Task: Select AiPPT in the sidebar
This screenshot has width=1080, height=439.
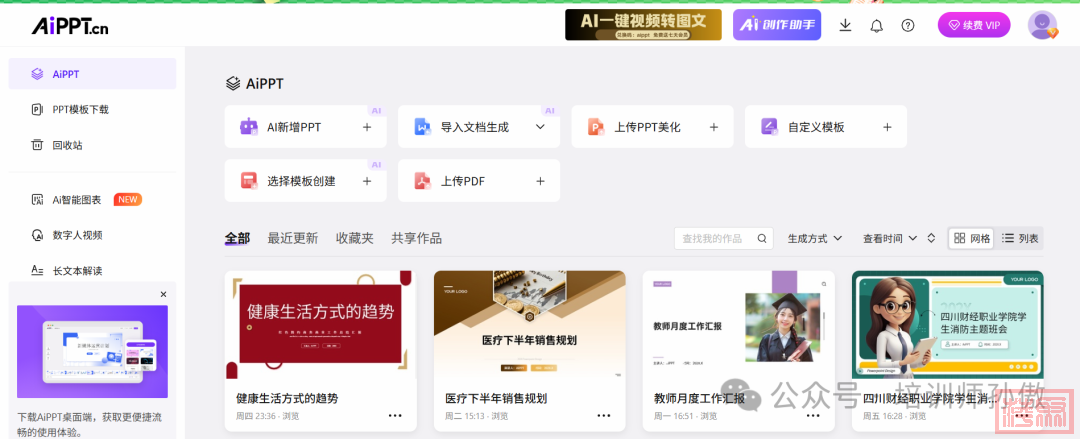Action: point(92,74)
